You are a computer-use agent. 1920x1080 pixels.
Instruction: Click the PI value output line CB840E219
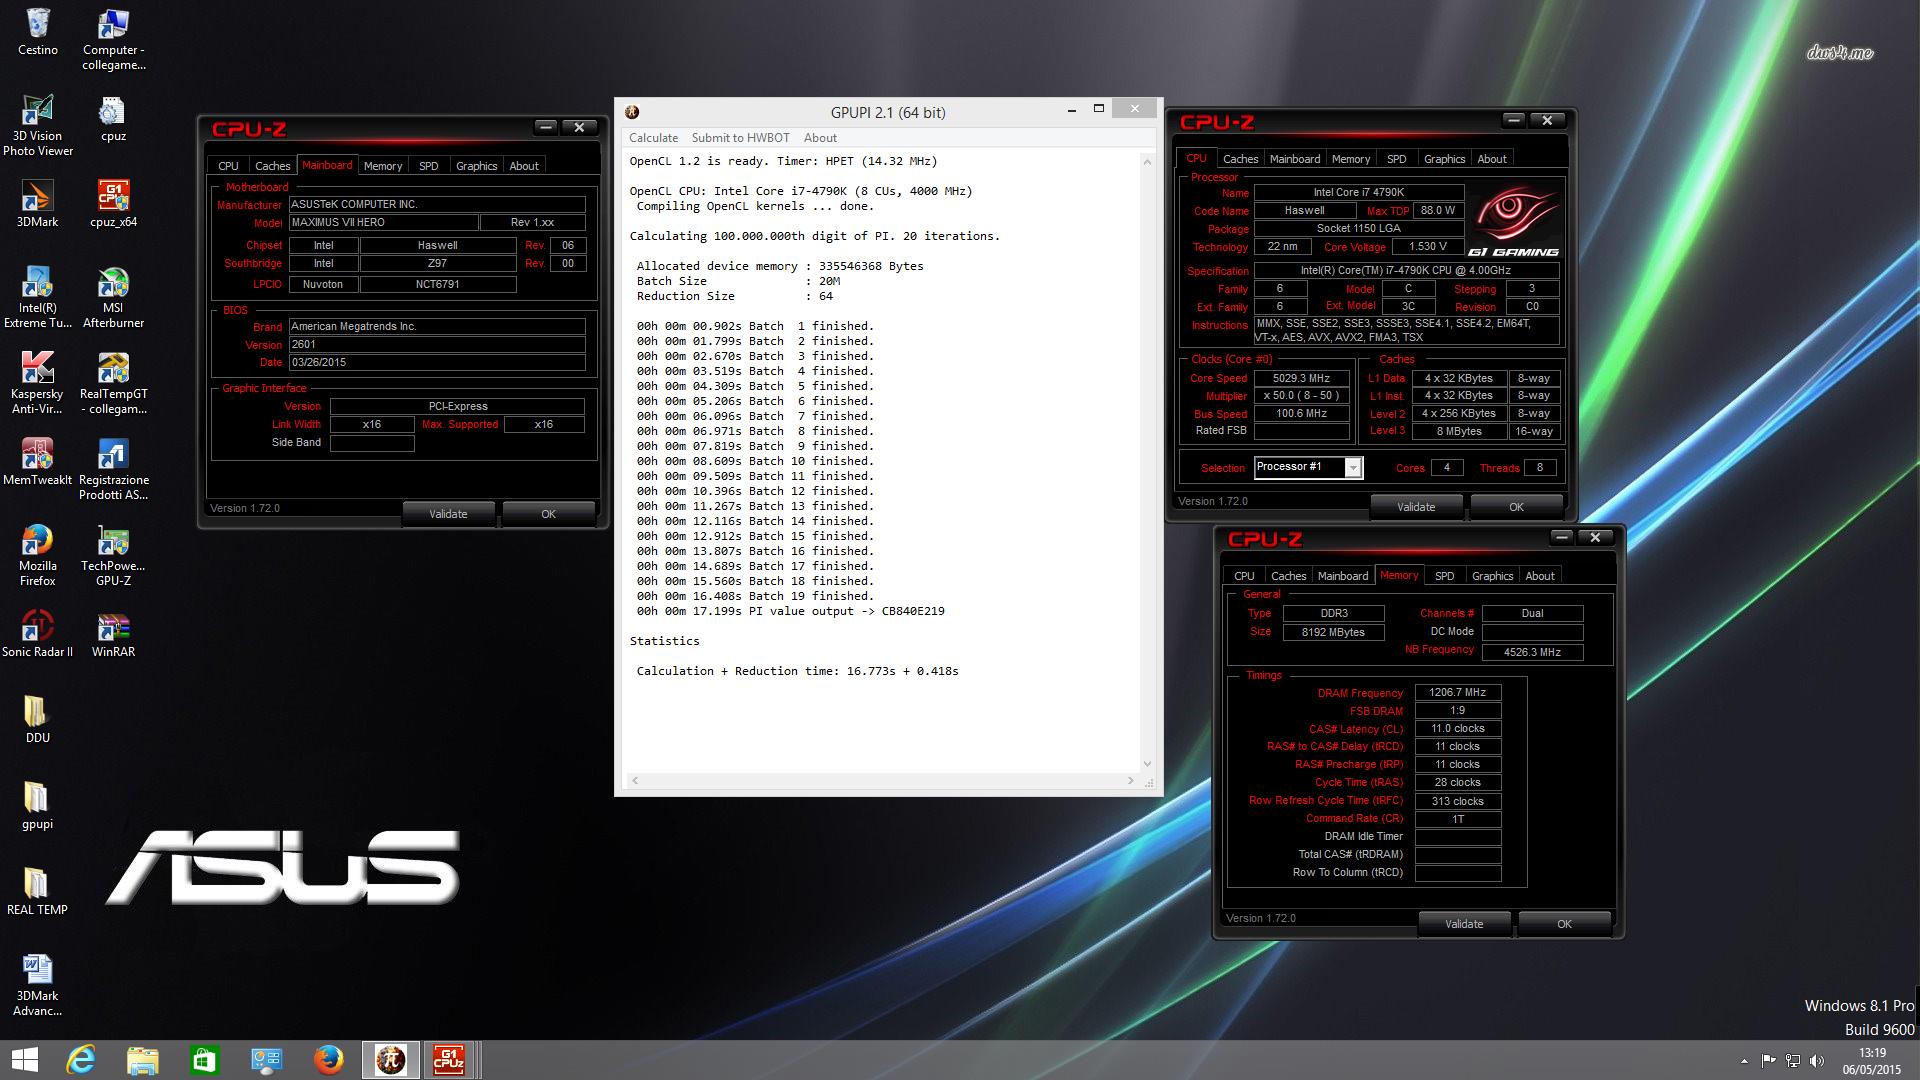pyautogui.click(x=790, y=611)
